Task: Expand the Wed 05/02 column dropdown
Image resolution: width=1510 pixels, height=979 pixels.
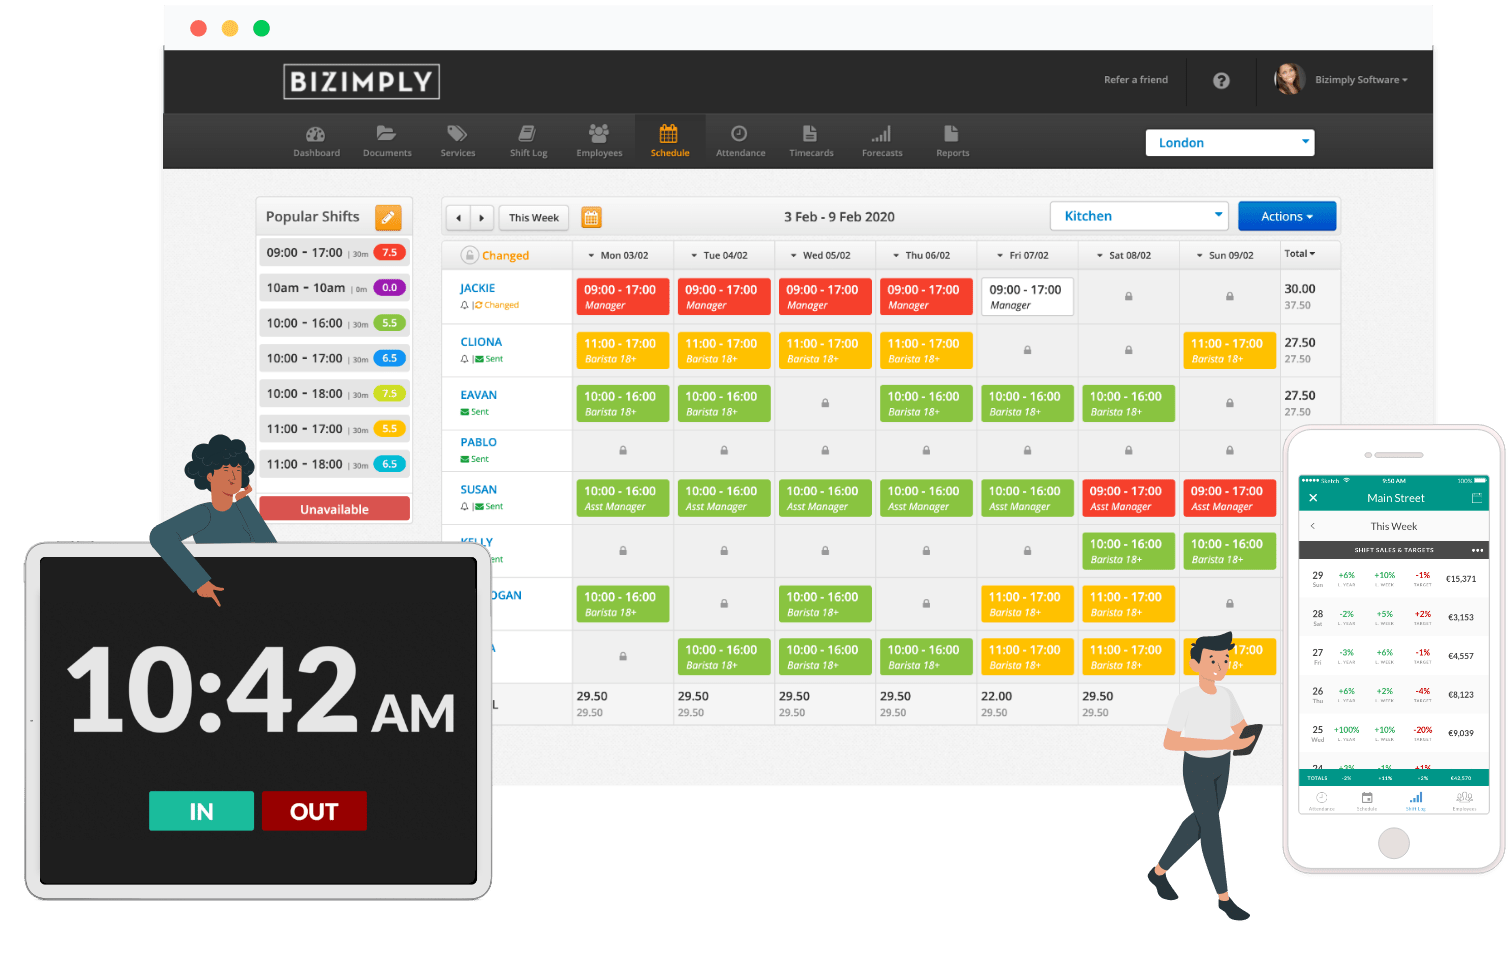Action: point(794,256)
